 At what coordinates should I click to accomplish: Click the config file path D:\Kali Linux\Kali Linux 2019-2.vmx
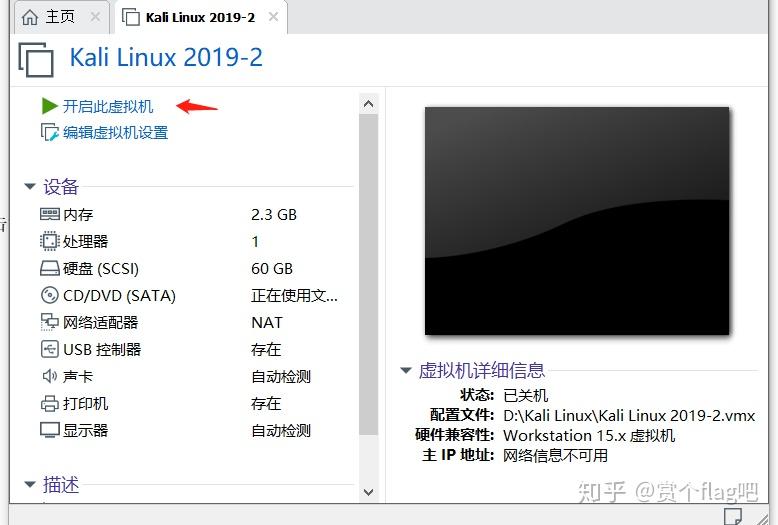coord(629,415)
